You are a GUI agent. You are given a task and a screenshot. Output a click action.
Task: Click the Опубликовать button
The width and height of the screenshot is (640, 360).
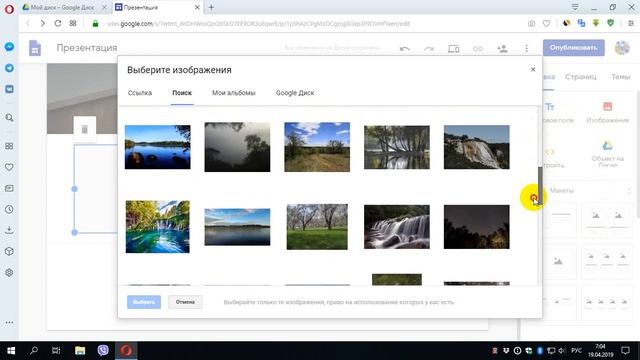pyautogui.click(x=573, y=48)
